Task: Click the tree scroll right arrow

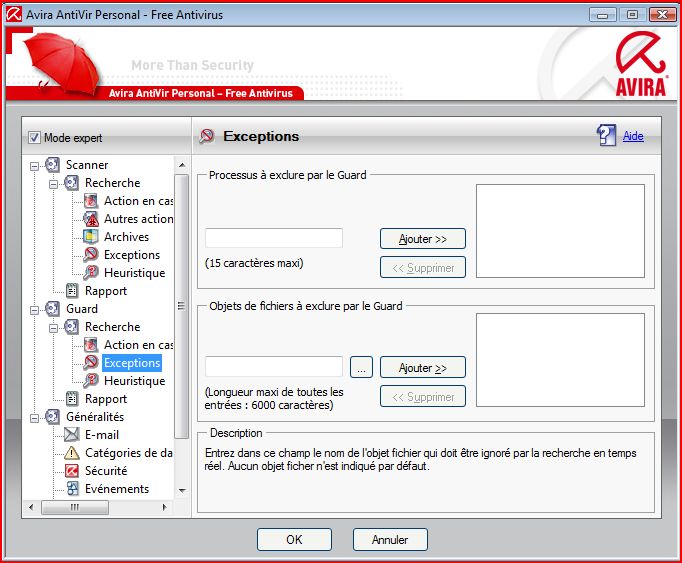Action: click(x=164, y=507)
